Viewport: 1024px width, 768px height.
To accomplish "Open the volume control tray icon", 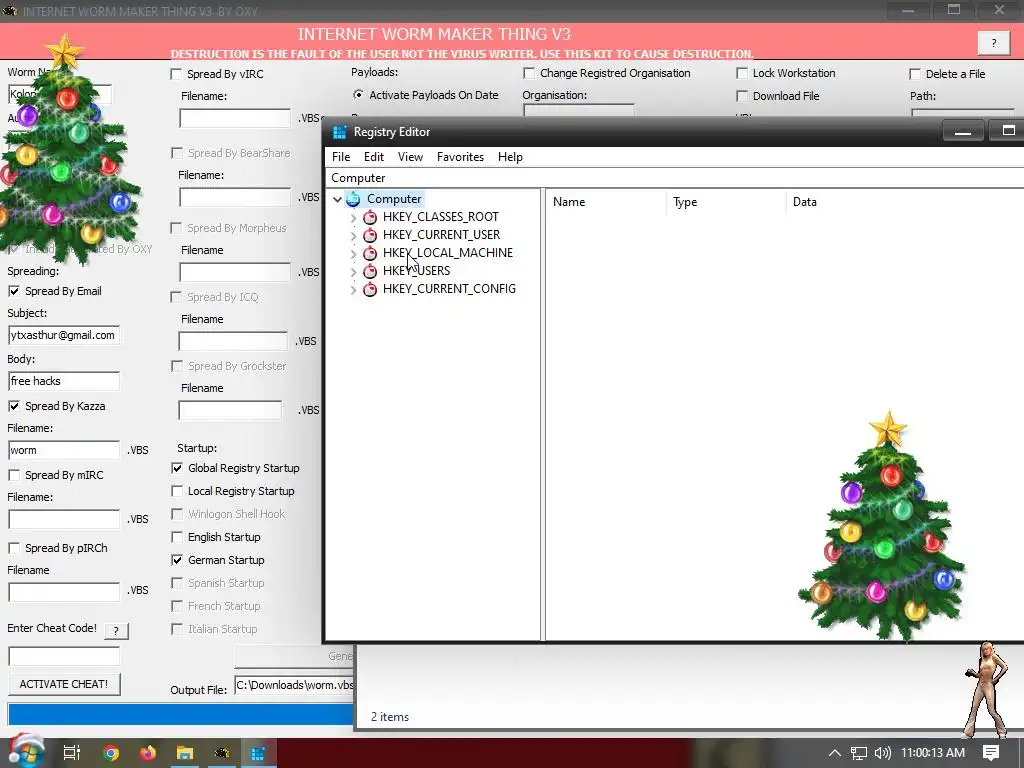I will tap(882, 753).
